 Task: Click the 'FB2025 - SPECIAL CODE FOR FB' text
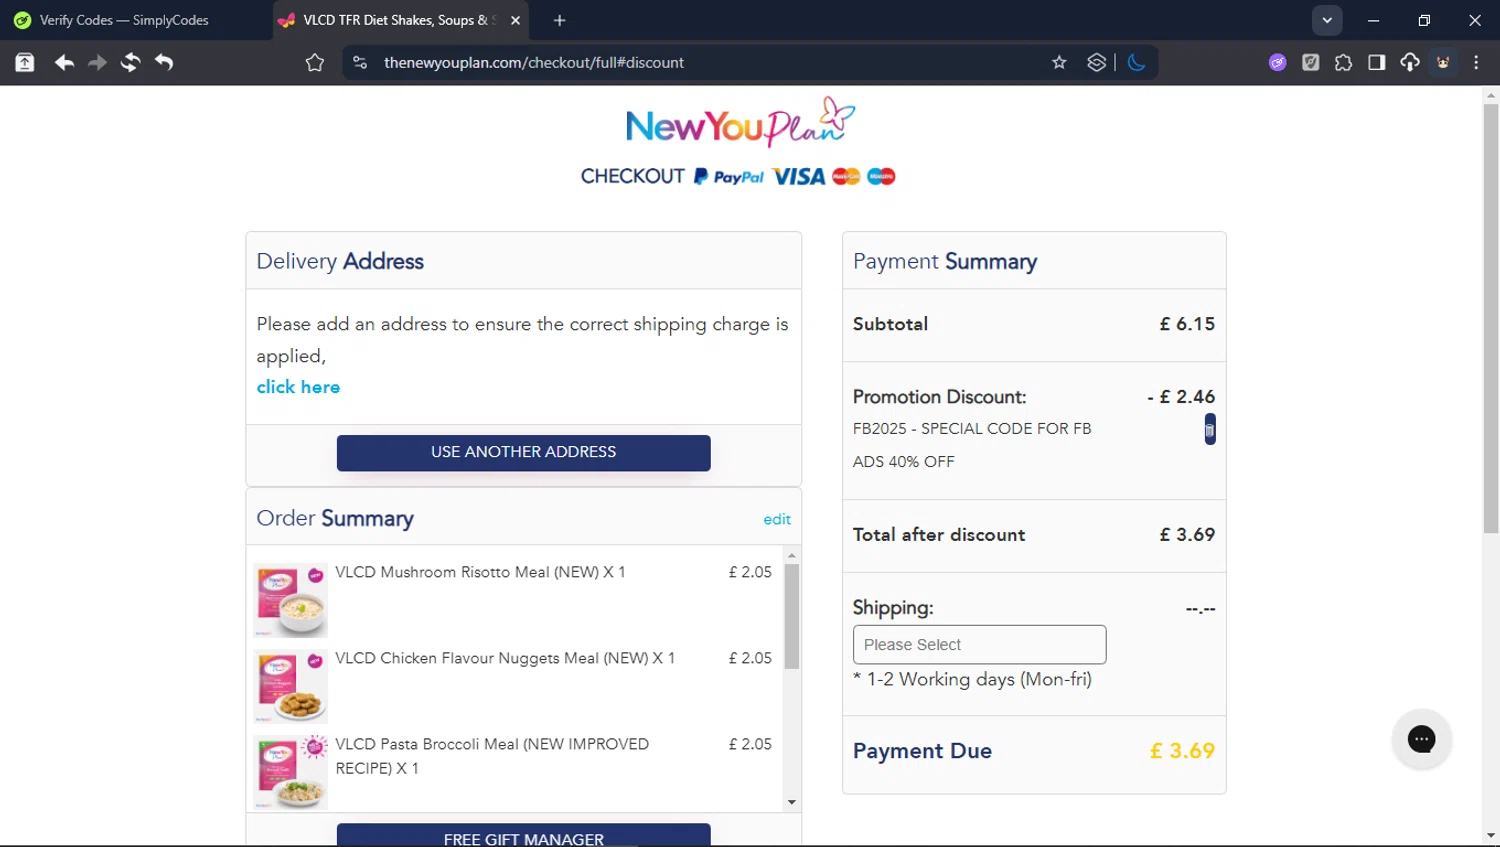[x=972, y=428]
